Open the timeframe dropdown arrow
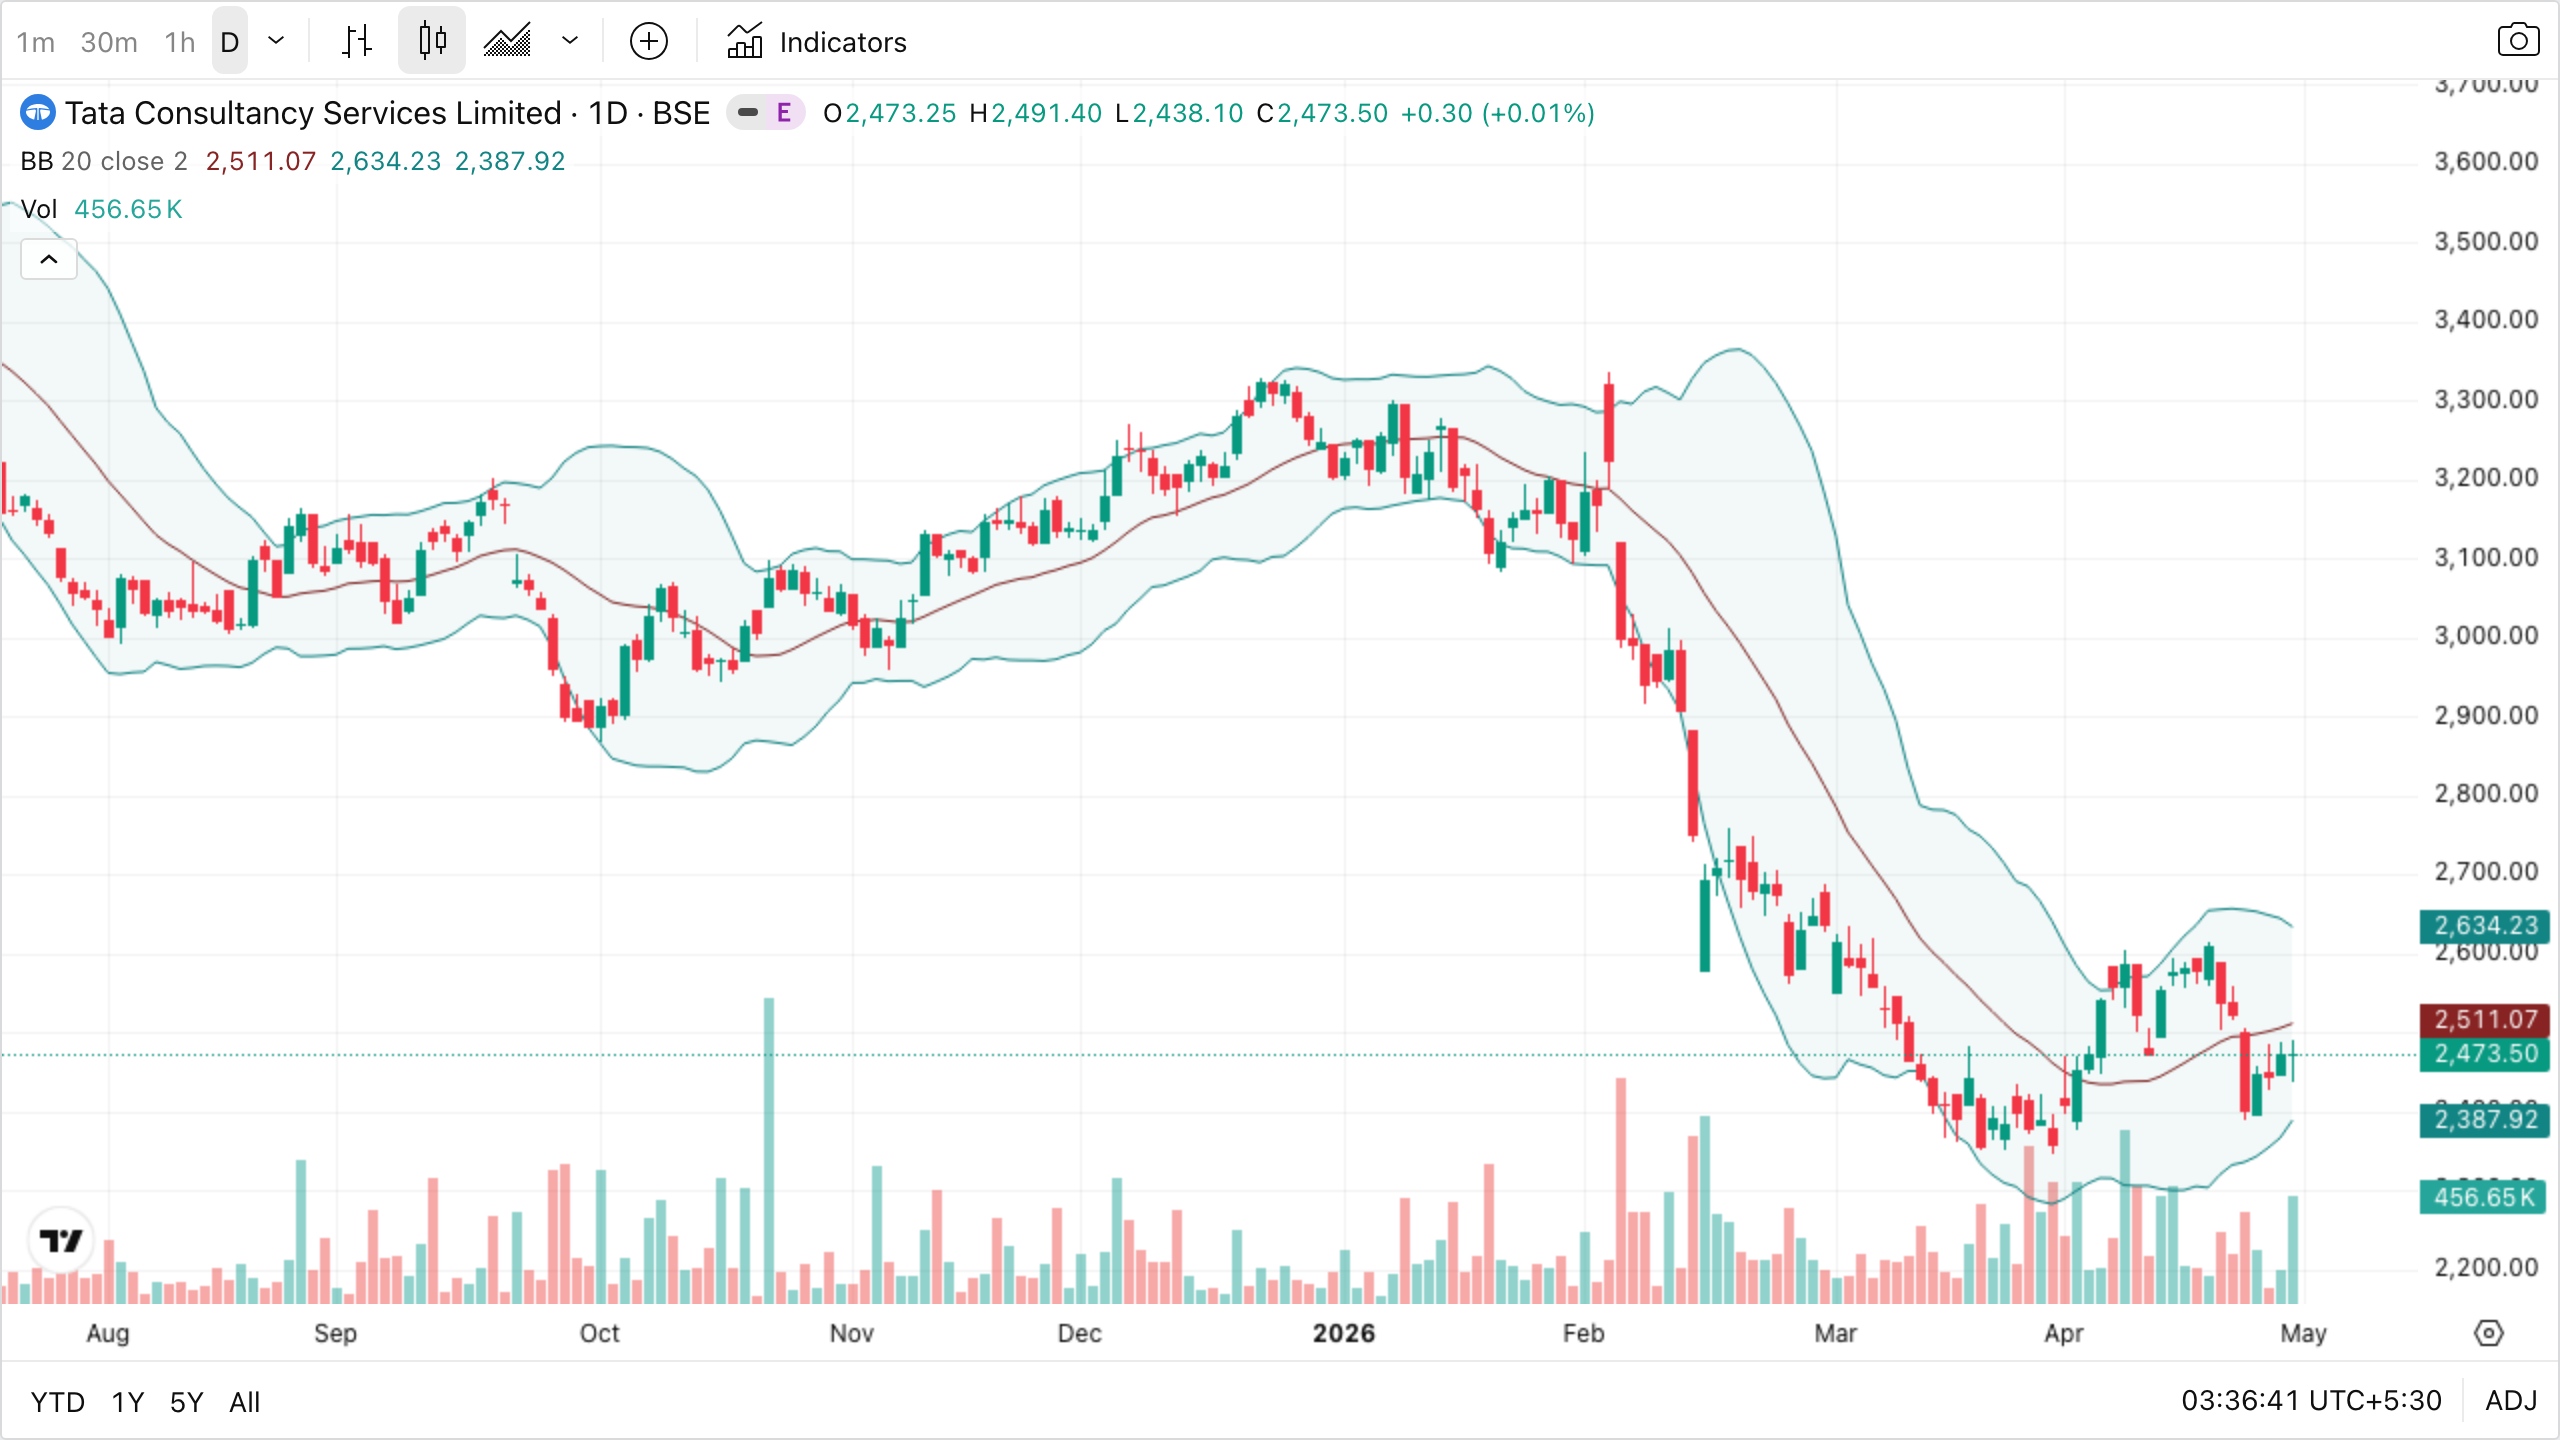2560x1440 pixels. (x=276, y=42)
